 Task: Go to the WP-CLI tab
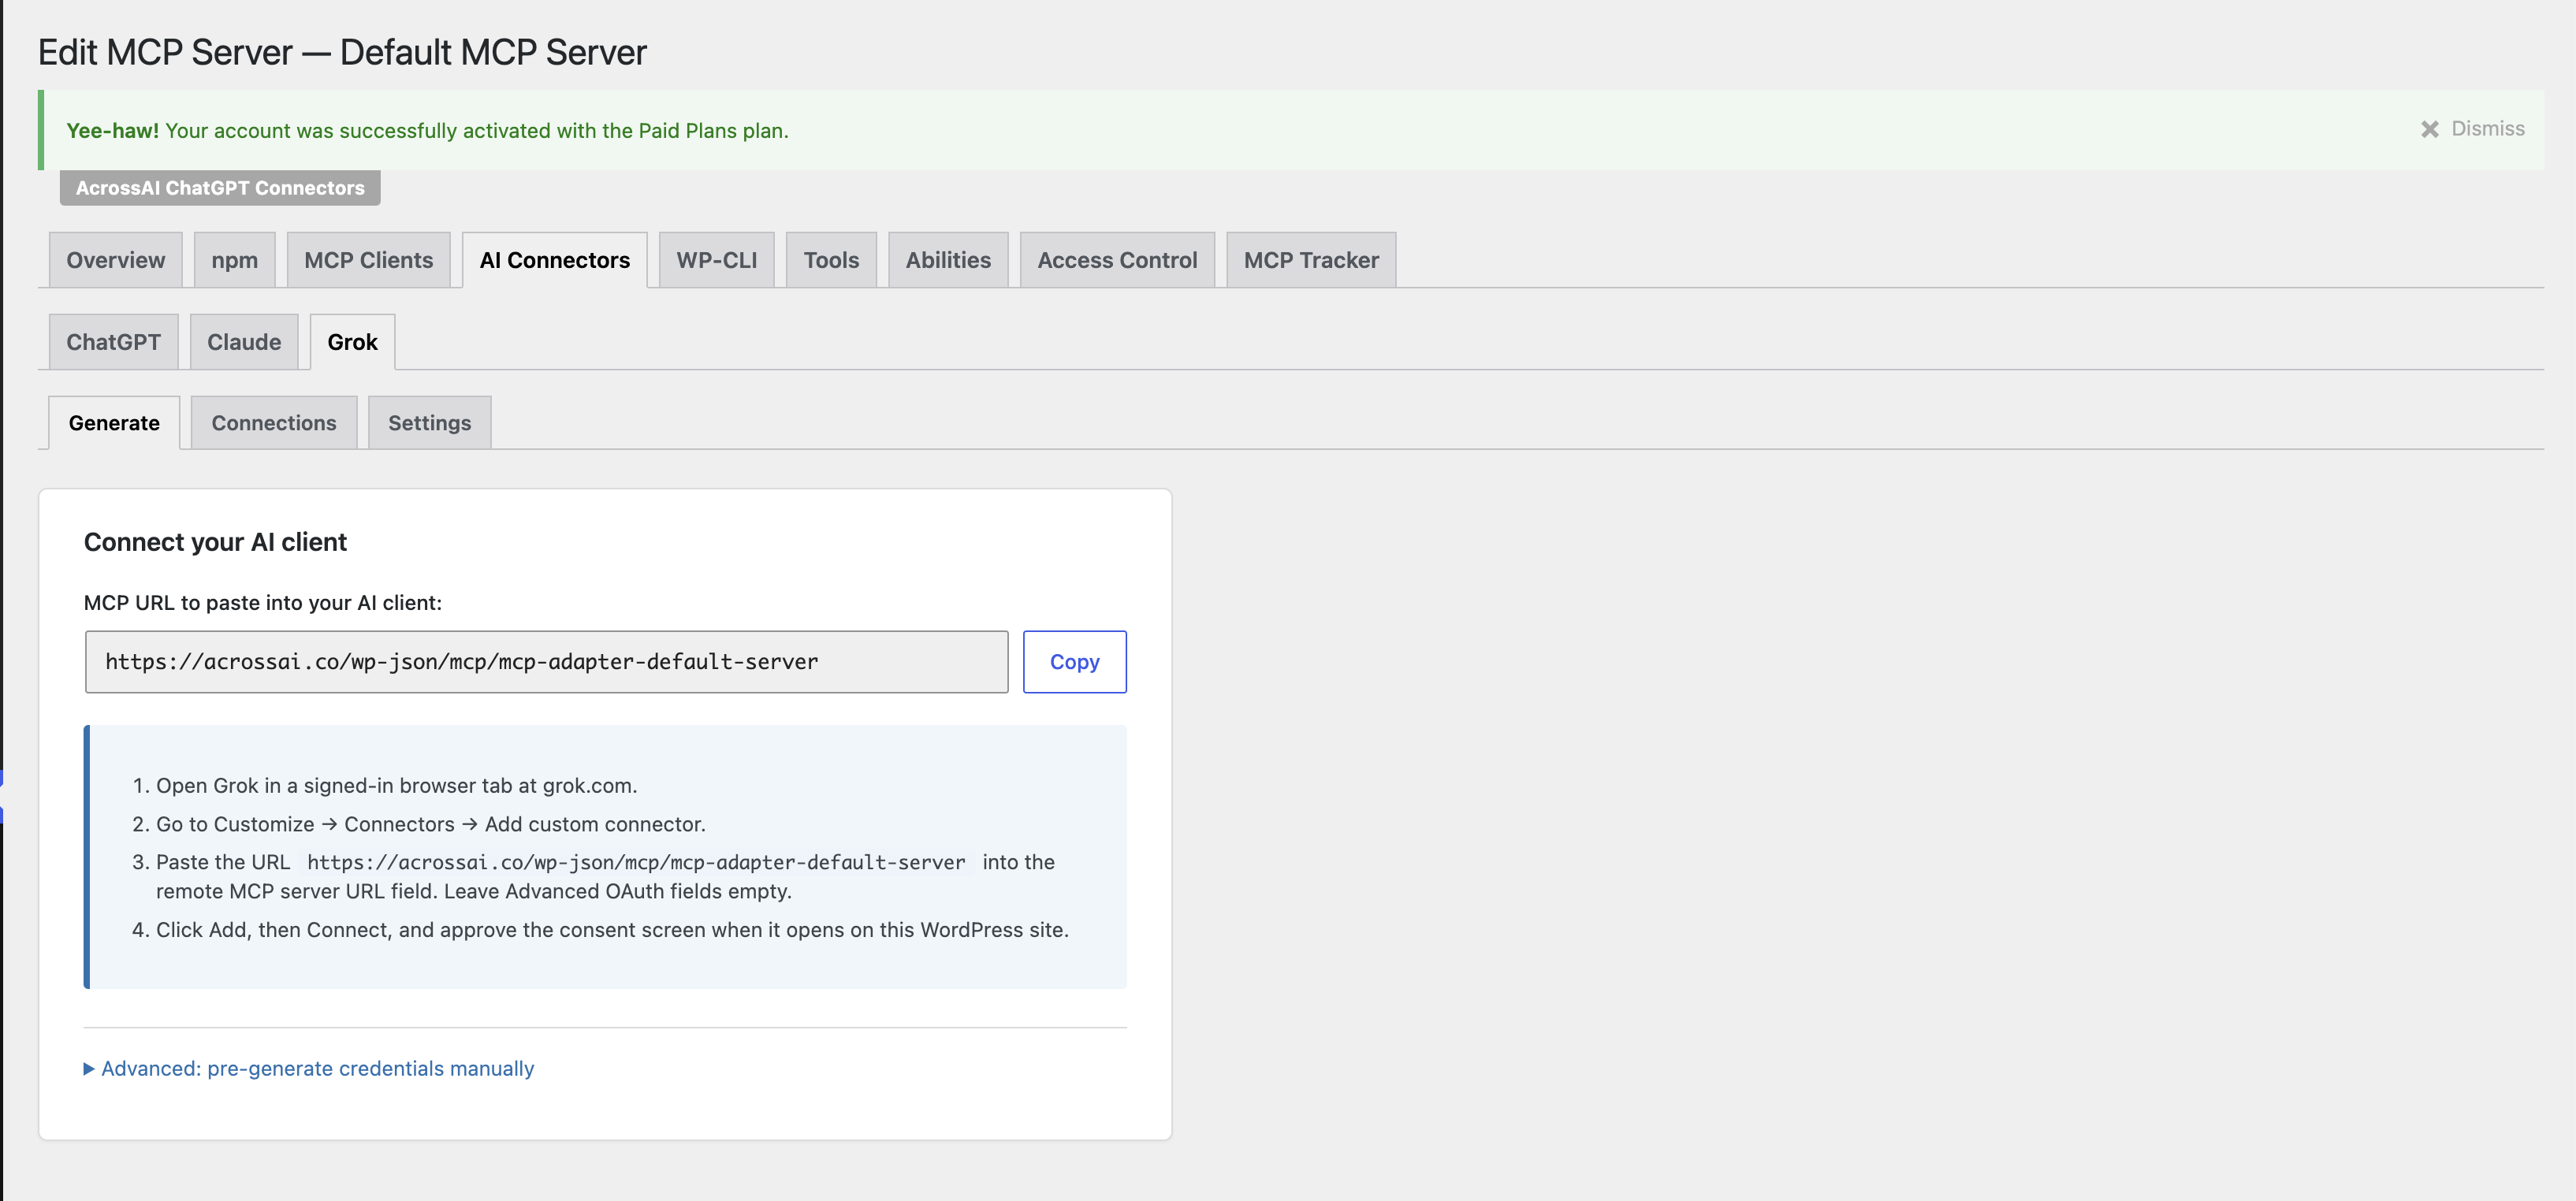pyautogui.click(x=717, y=260)
